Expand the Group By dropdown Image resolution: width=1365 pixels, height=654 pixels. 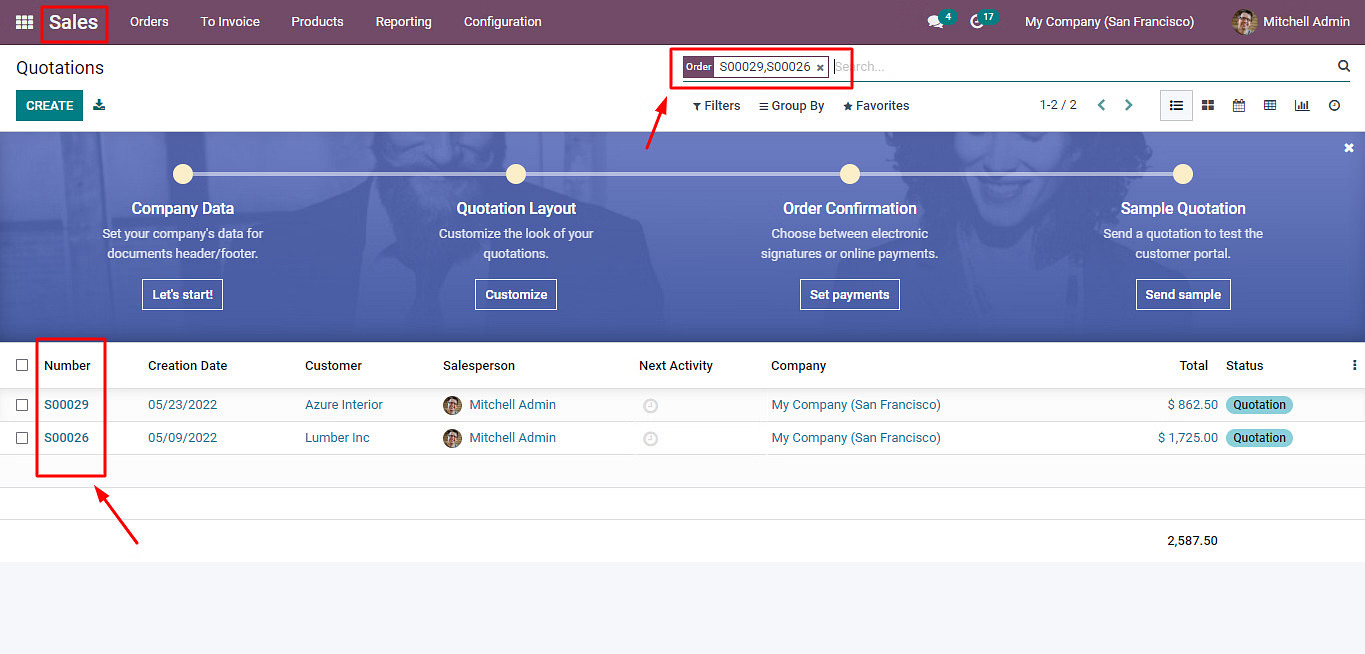(x=791, y=106)
